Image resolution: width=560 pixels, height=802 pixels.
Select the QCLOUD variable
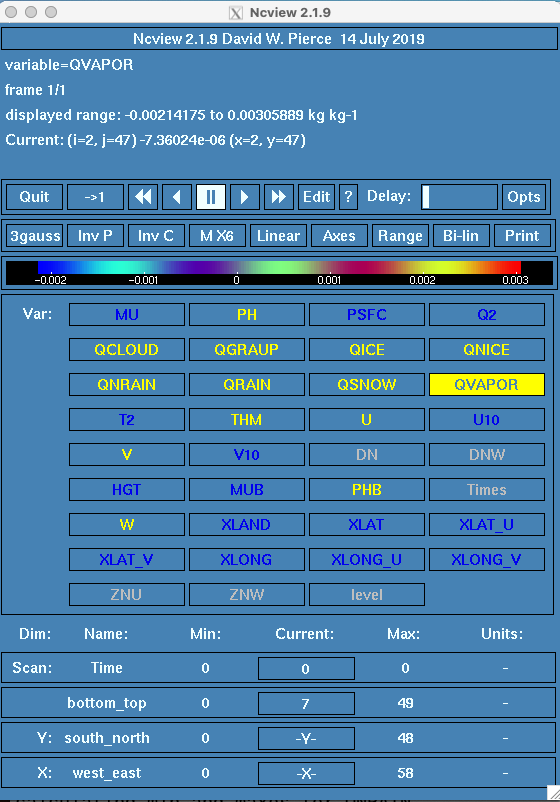click(x=127, y=349)
